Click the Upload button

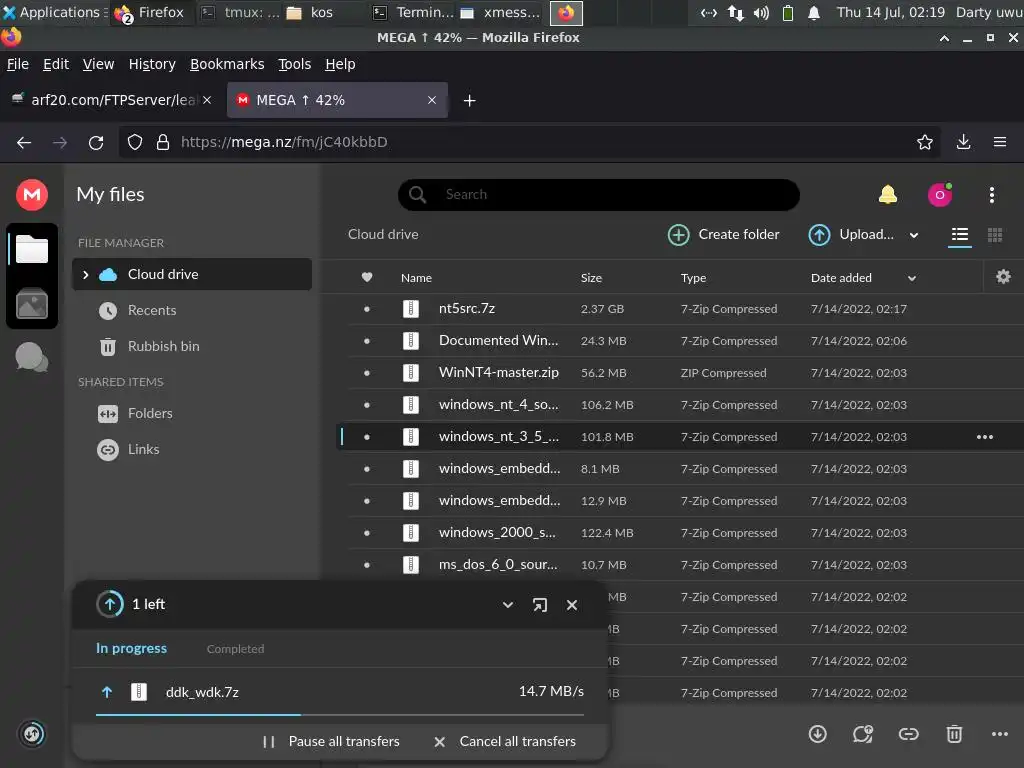pyautogui.click(x=851, y=234)
